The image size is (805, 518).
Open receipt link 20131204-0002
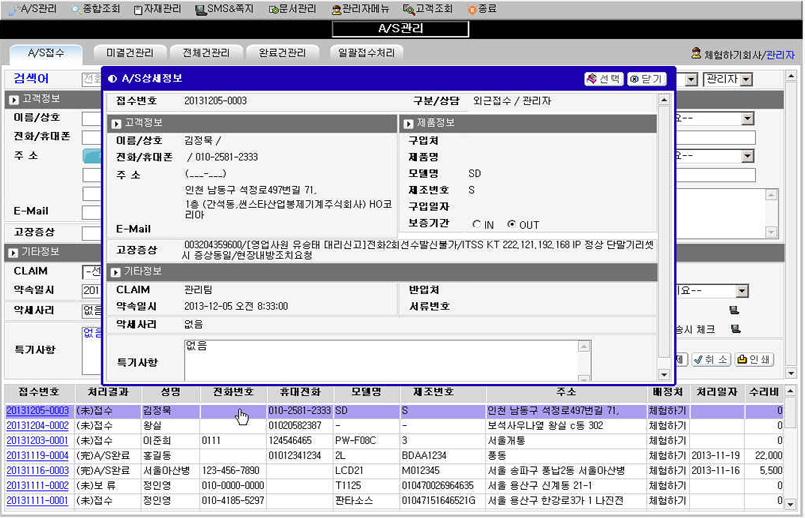pyautogui.click(x=37, y=425)
